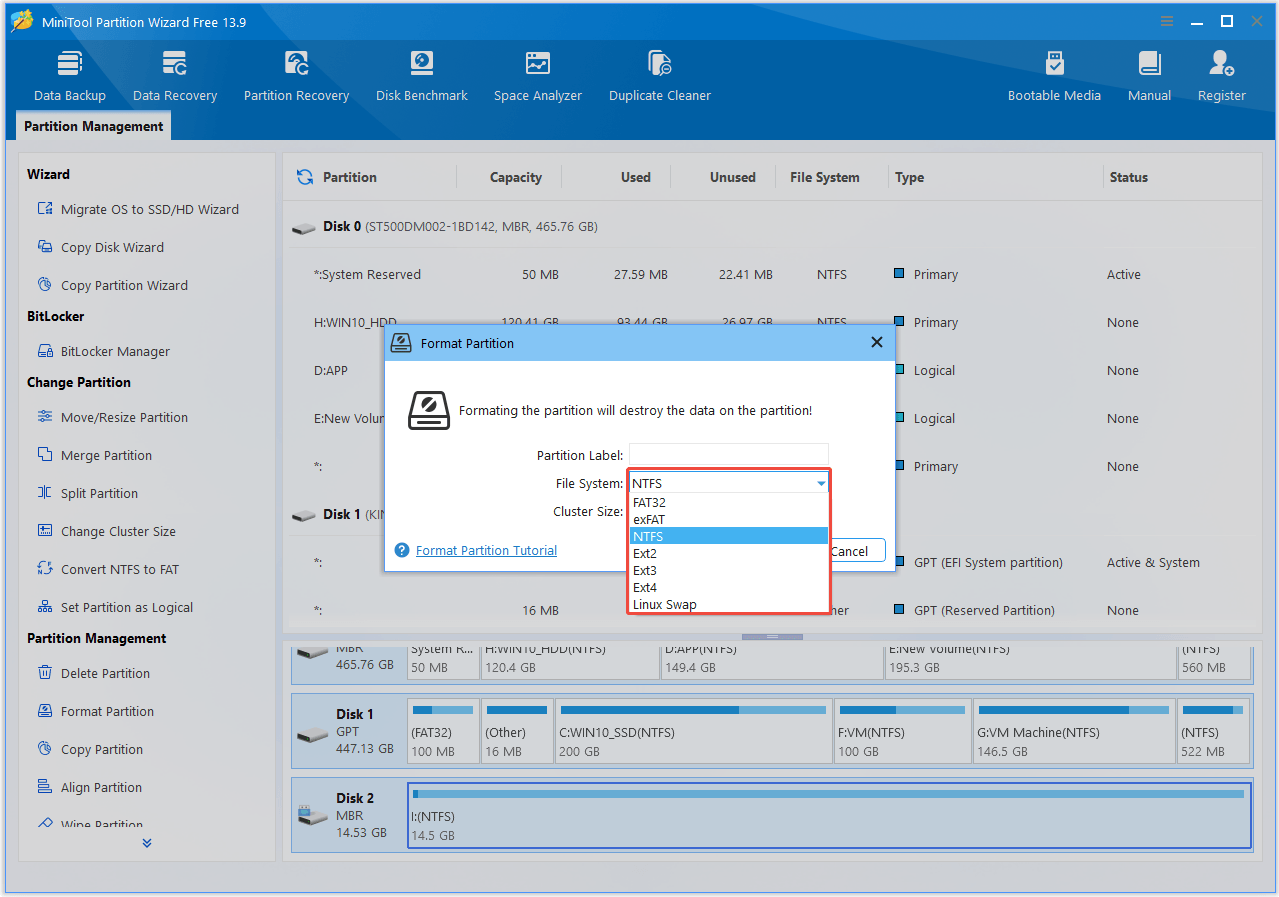Viewport: 1279px width, 897px height.
Task: Select I:(NTFS) partition on Disk 2
Action: tap(829, 815)
